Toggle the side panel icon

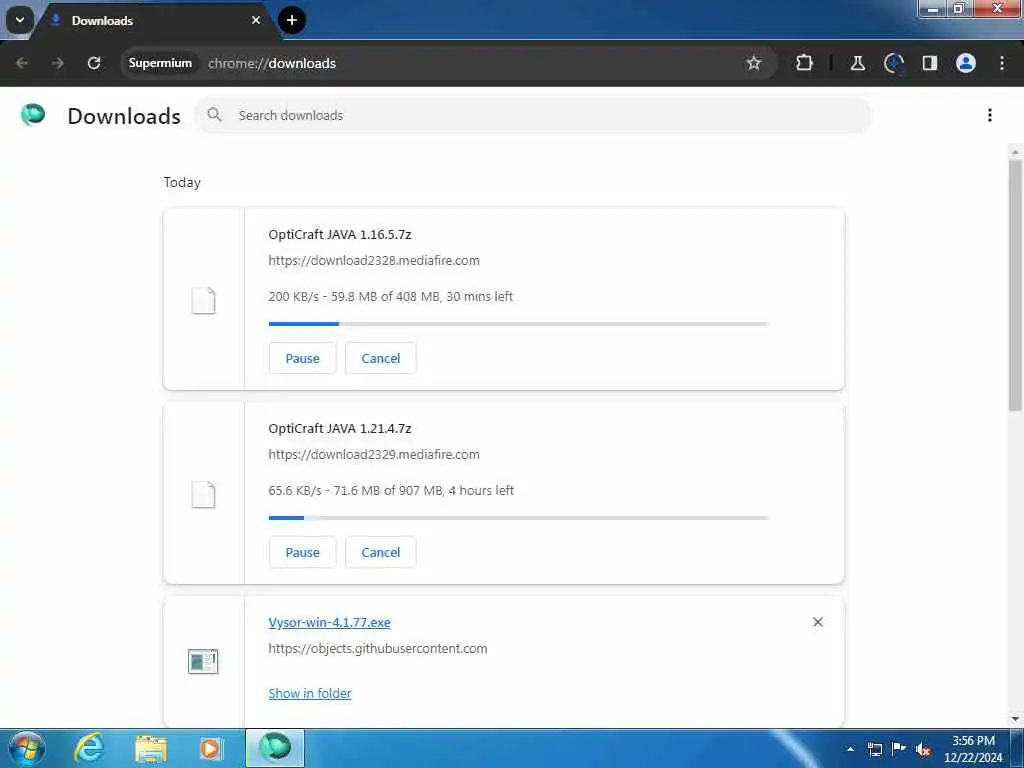click(930, 63)
